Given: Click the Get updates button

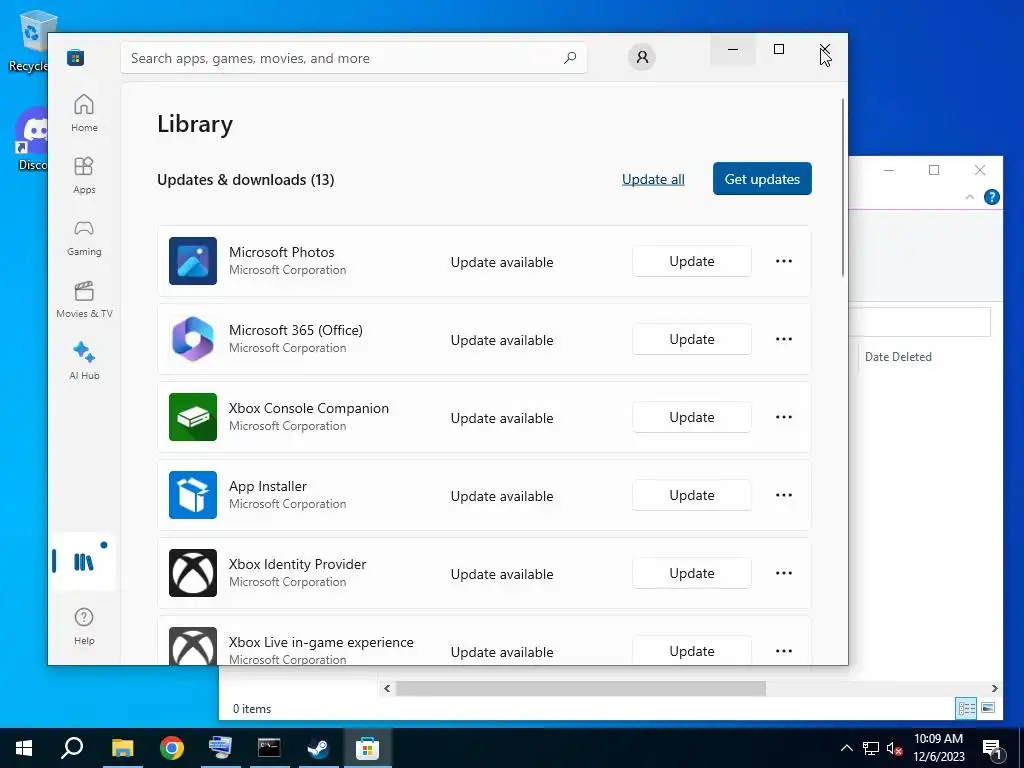Looking at the screenshot, I should pyautogui.click(x=762, y=179).
